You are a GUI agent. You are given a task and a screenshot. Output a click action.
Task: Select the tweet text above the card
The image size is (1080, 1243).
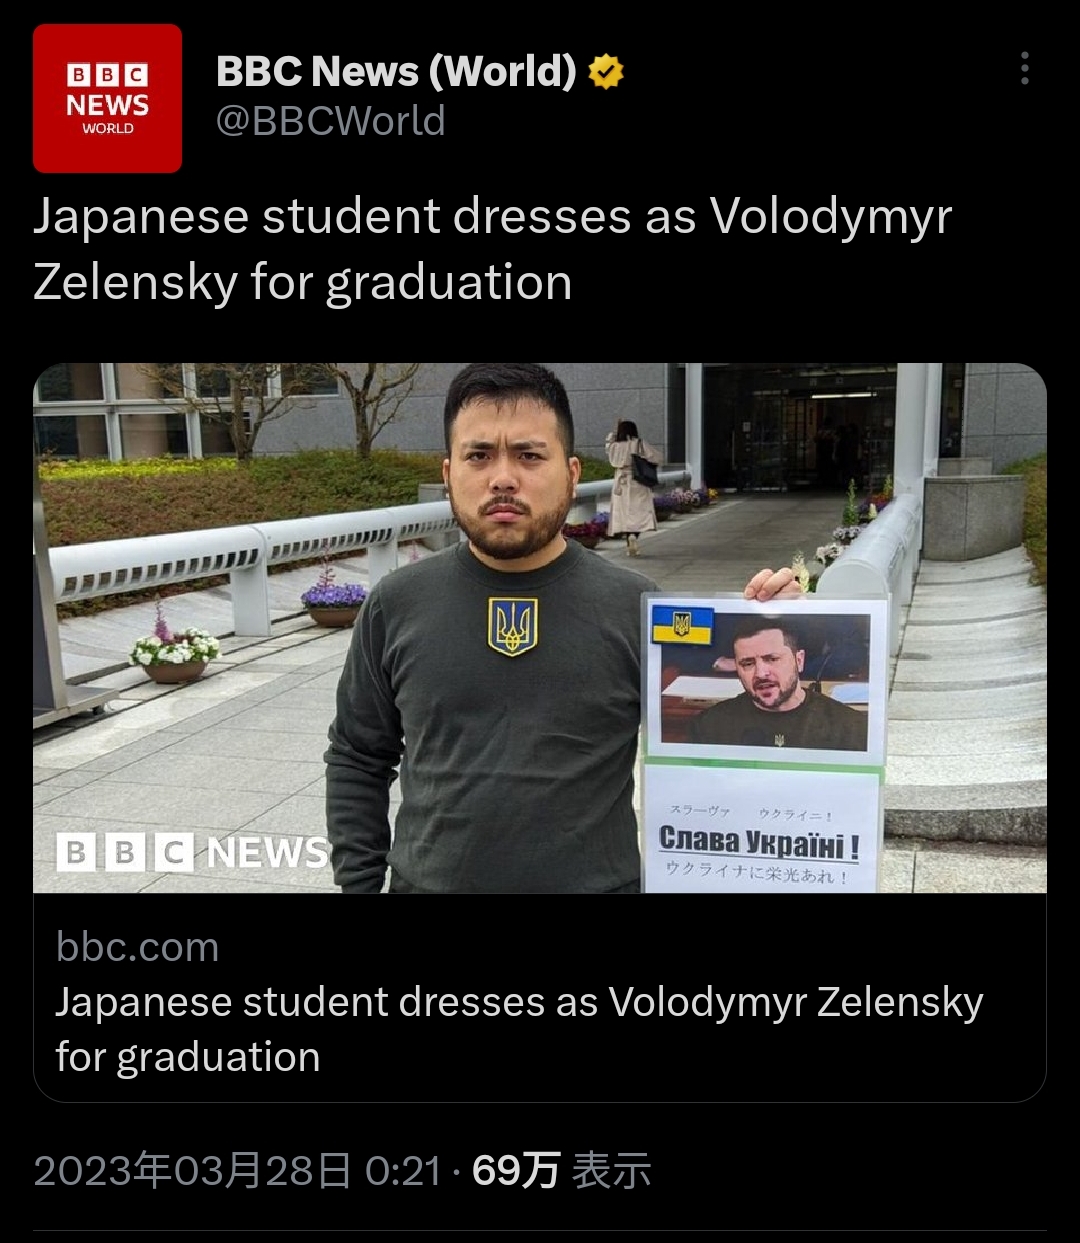click(492, 249)
